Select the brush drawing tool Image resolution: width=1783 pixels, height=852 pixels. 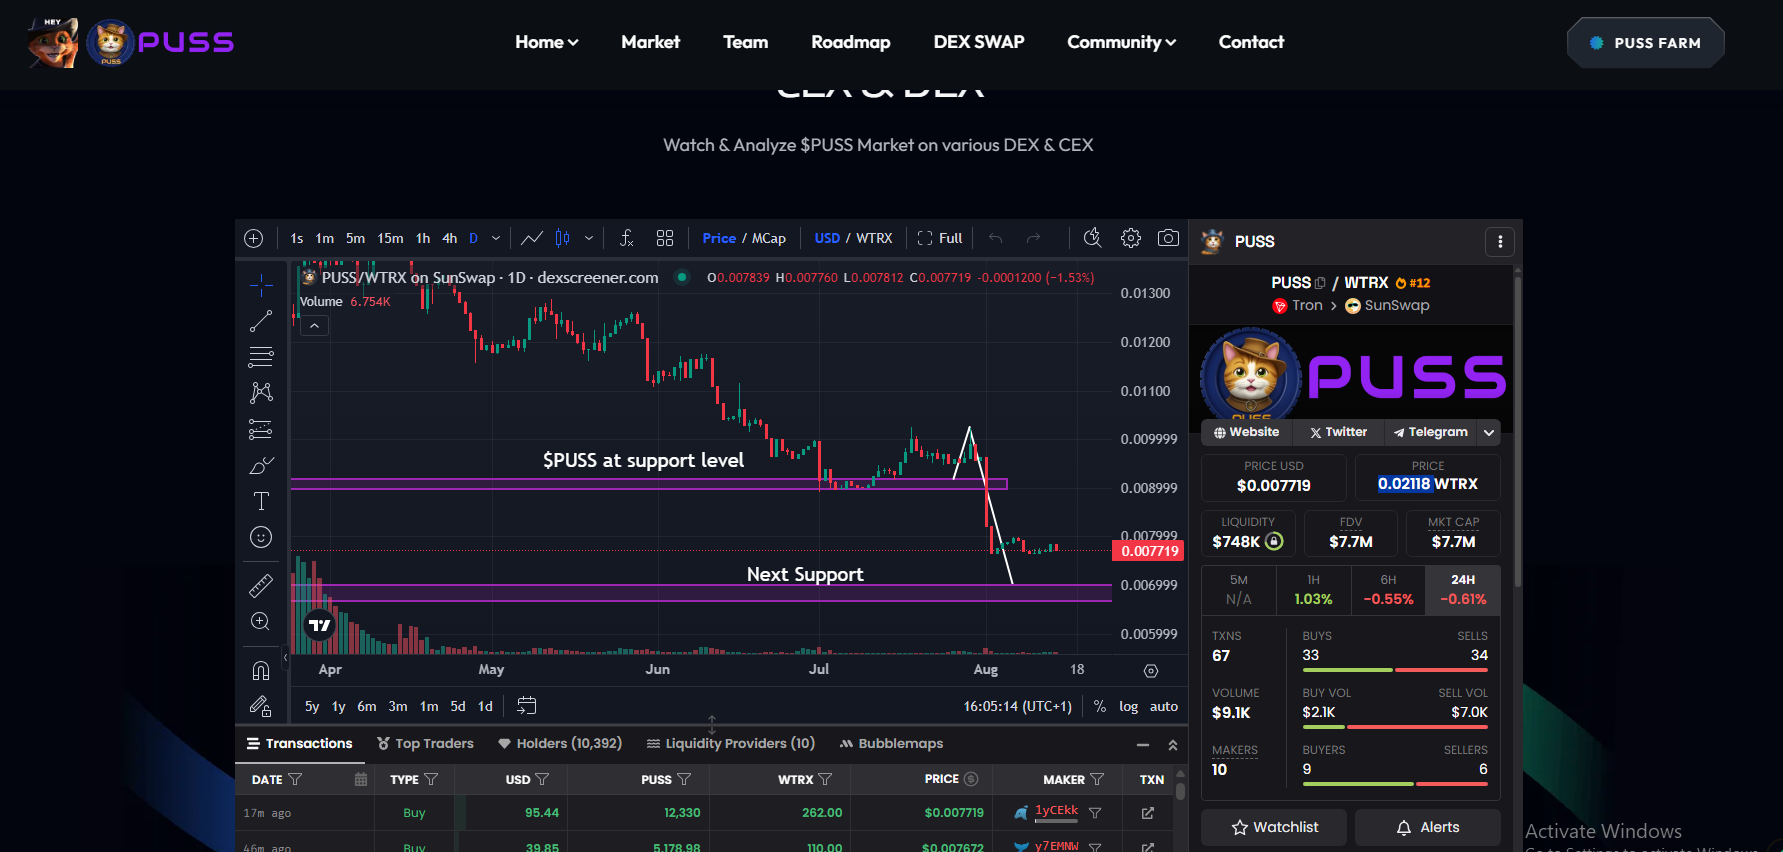coord(261,465)
